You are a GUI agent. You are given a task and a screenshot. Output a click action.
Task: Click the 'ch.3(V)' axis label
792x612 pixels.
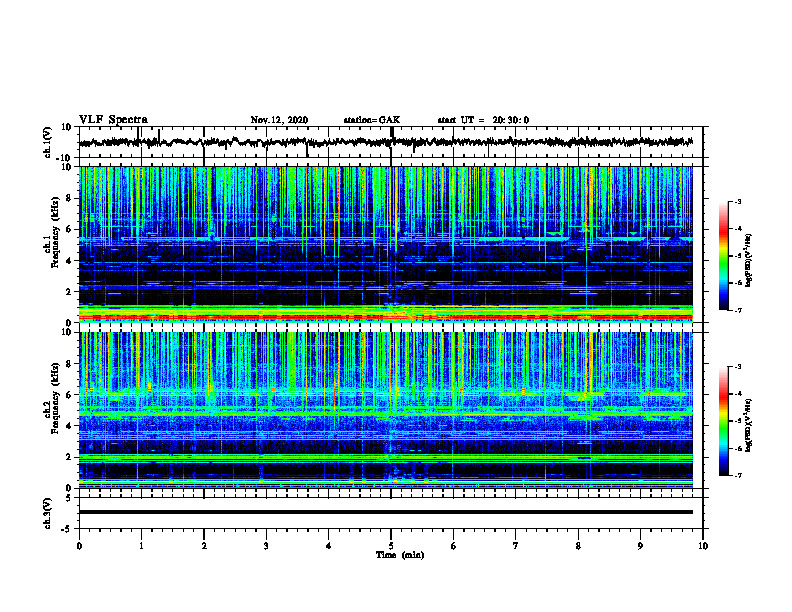(48, 513)
